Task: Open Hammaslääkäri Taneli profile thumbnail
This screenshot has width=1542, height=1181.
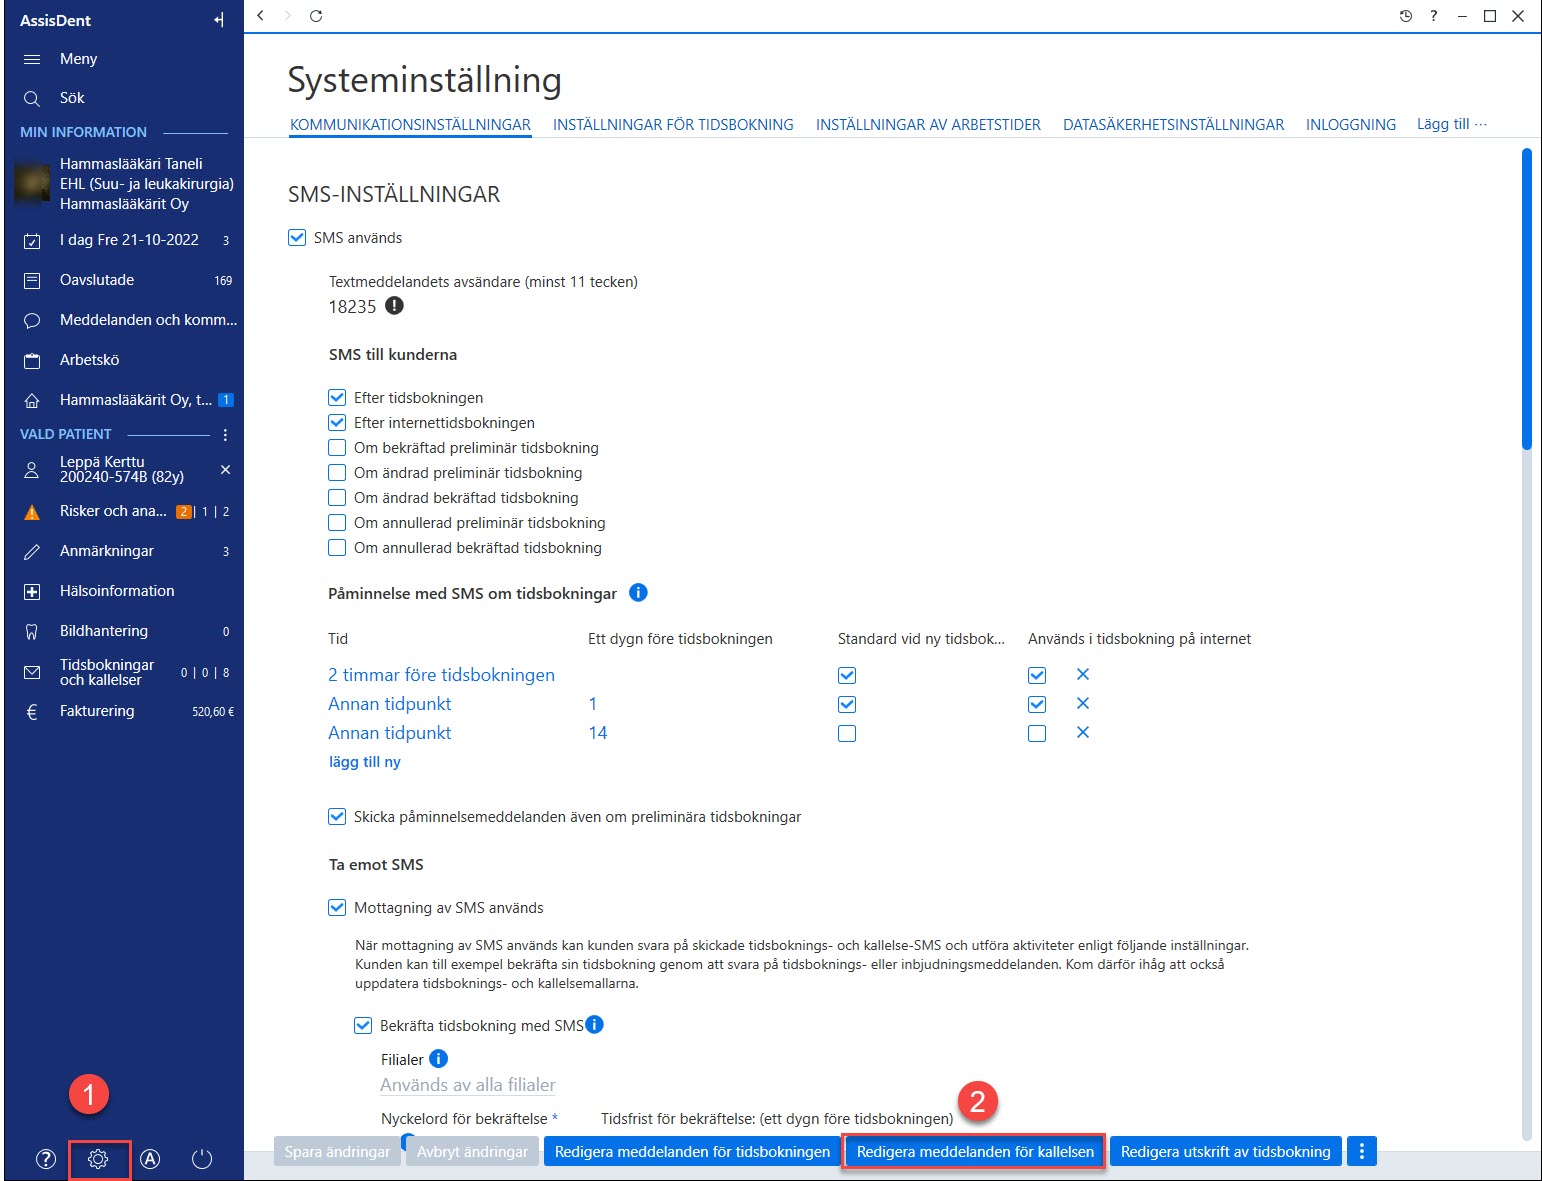Action: point(32,183)
